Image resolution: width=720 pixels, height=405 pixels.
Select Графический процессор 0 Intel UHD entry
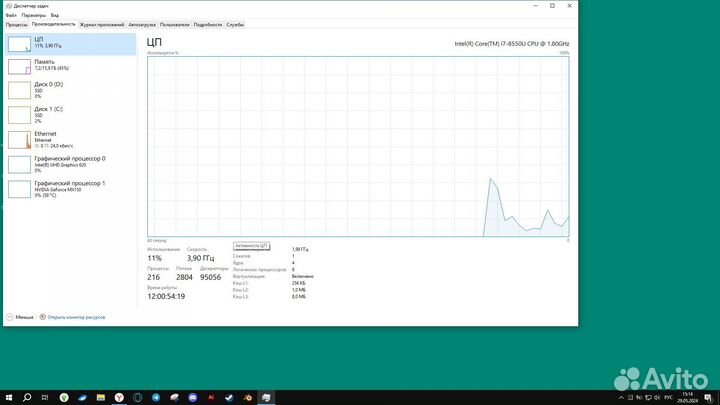pyautogui.click(x=71, y=164)
